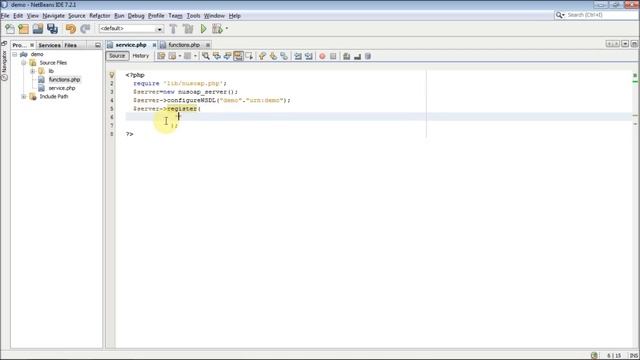Open the File menu
640x360 pixels.
[5, 16]
